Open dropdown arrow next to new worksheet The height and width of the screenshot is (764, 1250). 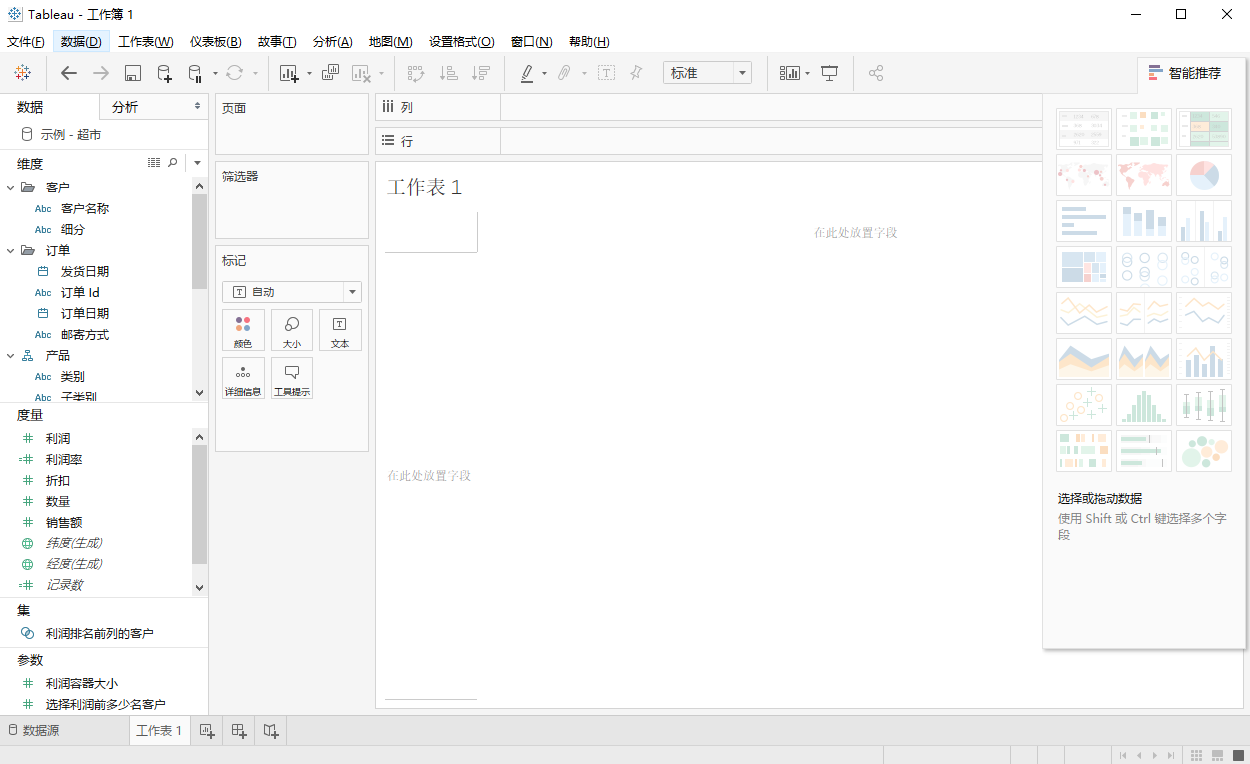[x=309, y=74]
